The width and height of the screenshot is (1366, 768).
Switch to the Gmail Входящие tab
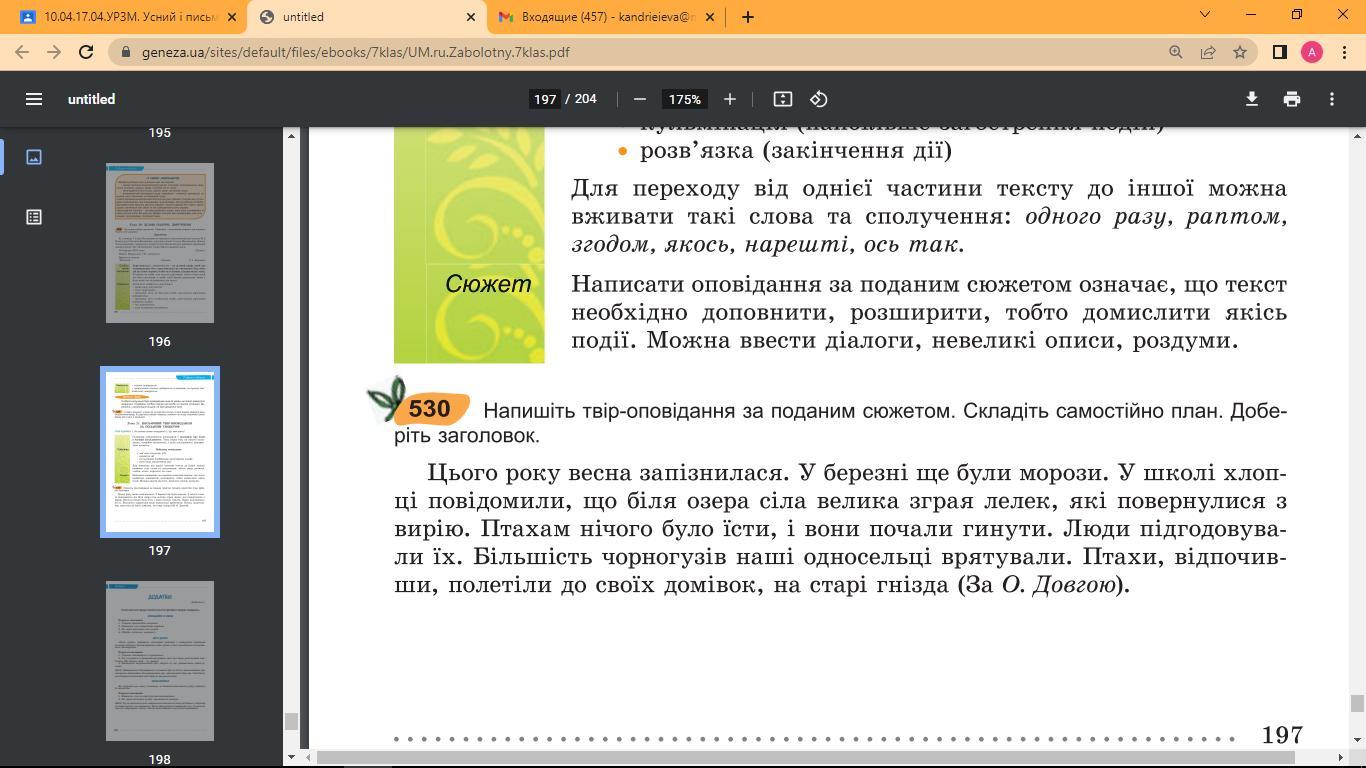[607, 17]
